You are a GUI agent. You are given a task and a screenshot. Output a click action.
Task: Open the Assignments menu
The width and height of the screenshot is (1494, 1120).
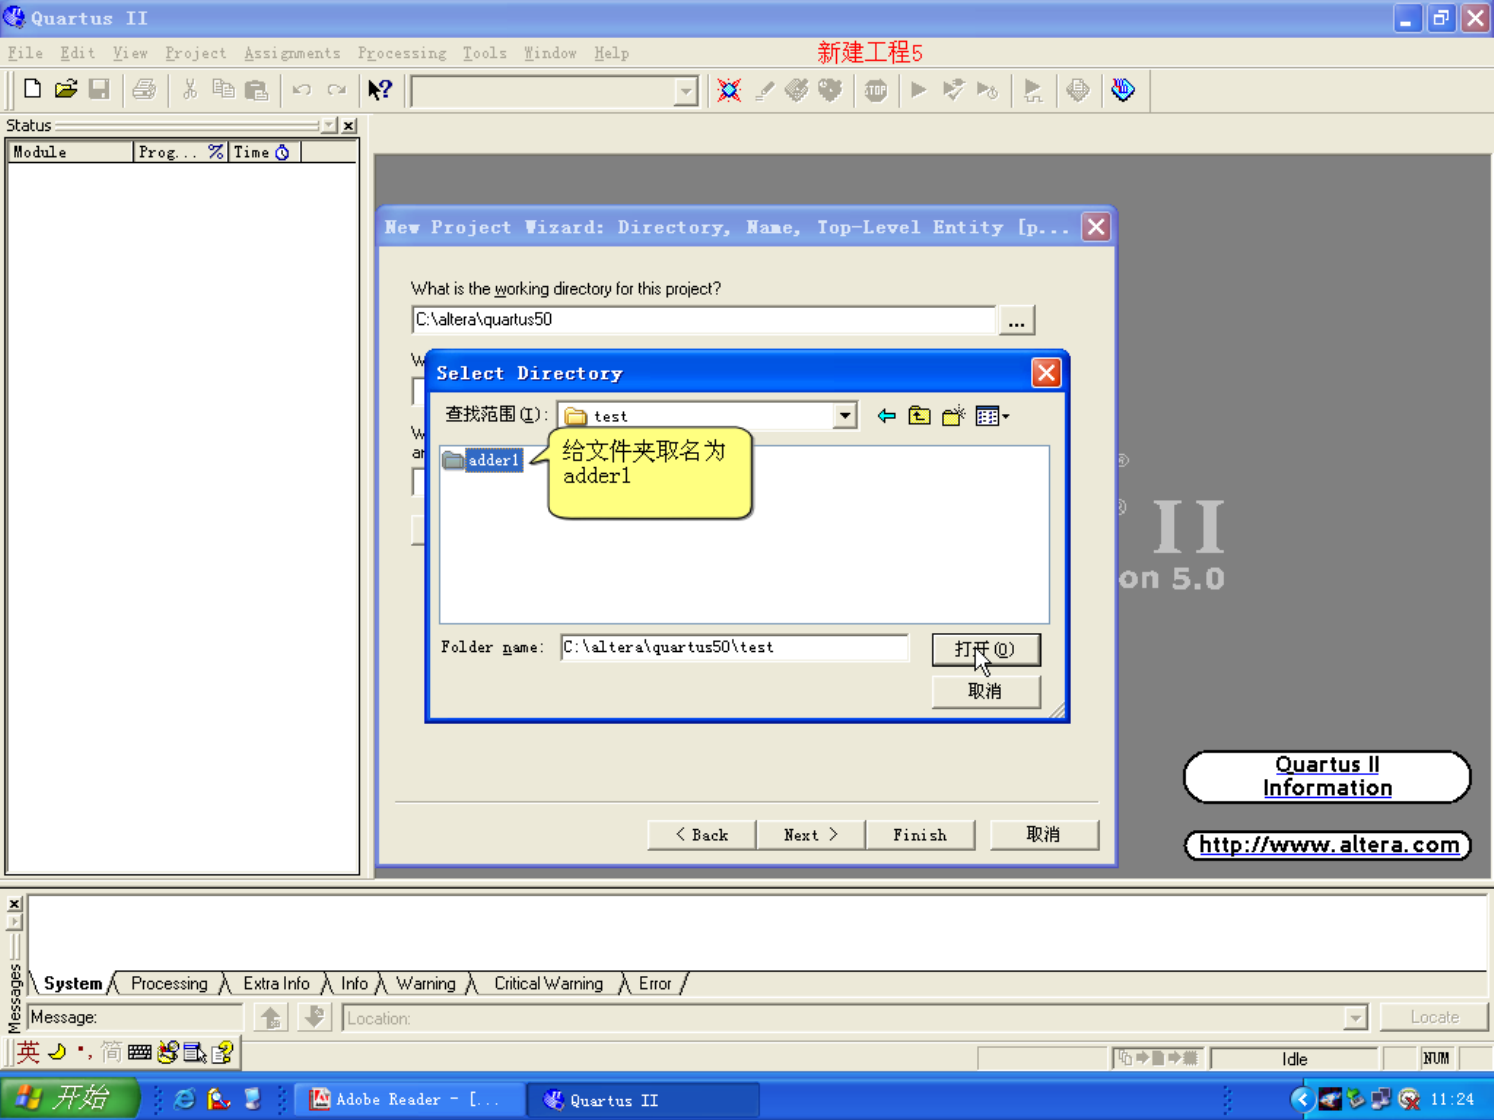292,53
